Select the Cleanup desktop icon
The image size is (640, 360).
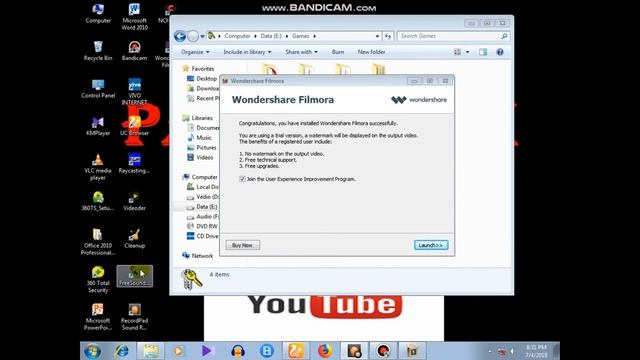[x=134, y=239]
